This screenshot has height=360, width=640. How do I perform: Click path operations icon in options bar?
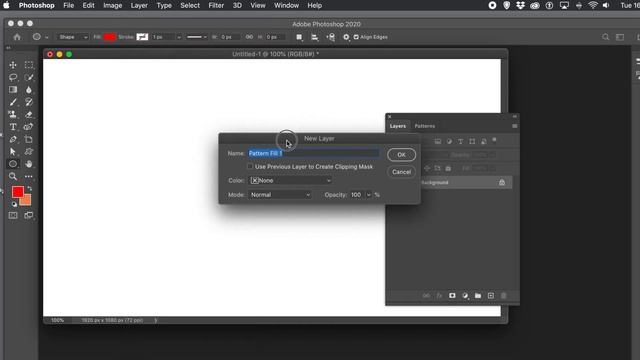299,37
